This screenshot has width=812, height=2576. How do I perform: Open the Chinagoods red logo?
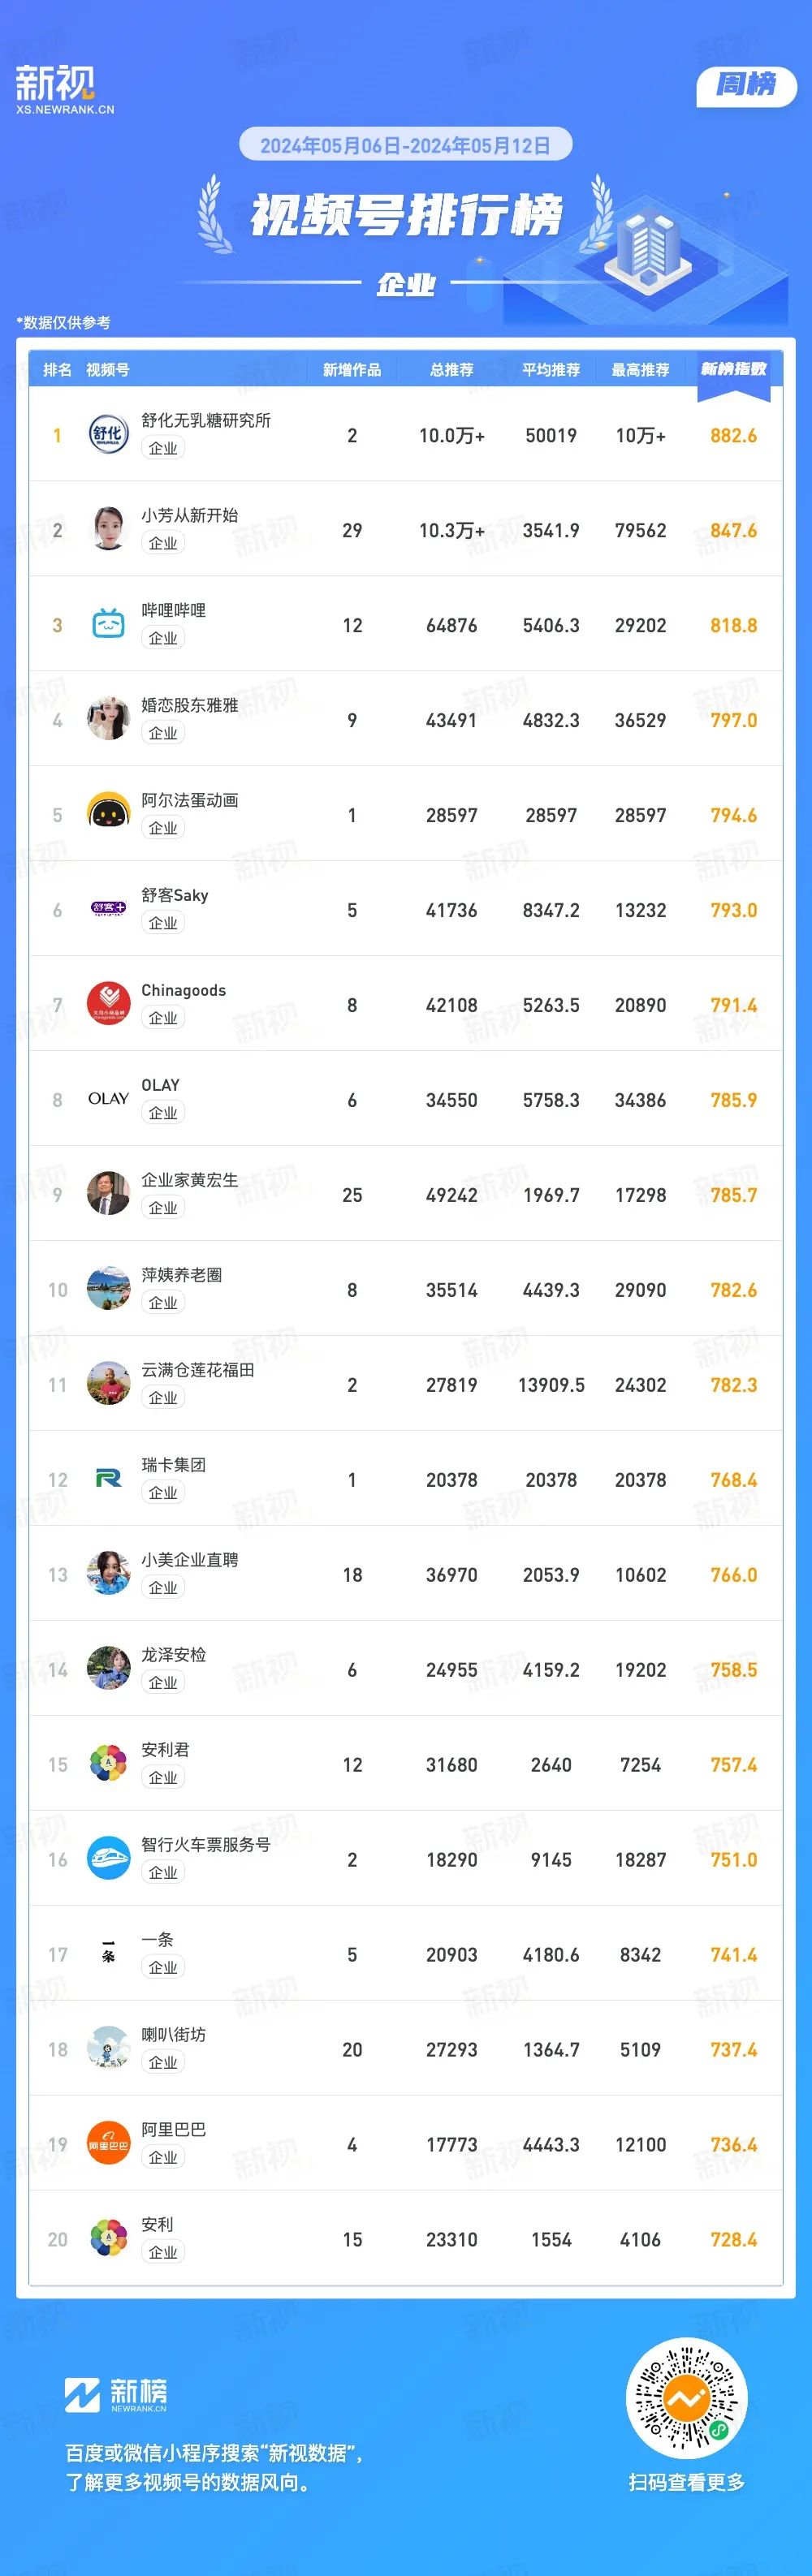pos(108,1004)
